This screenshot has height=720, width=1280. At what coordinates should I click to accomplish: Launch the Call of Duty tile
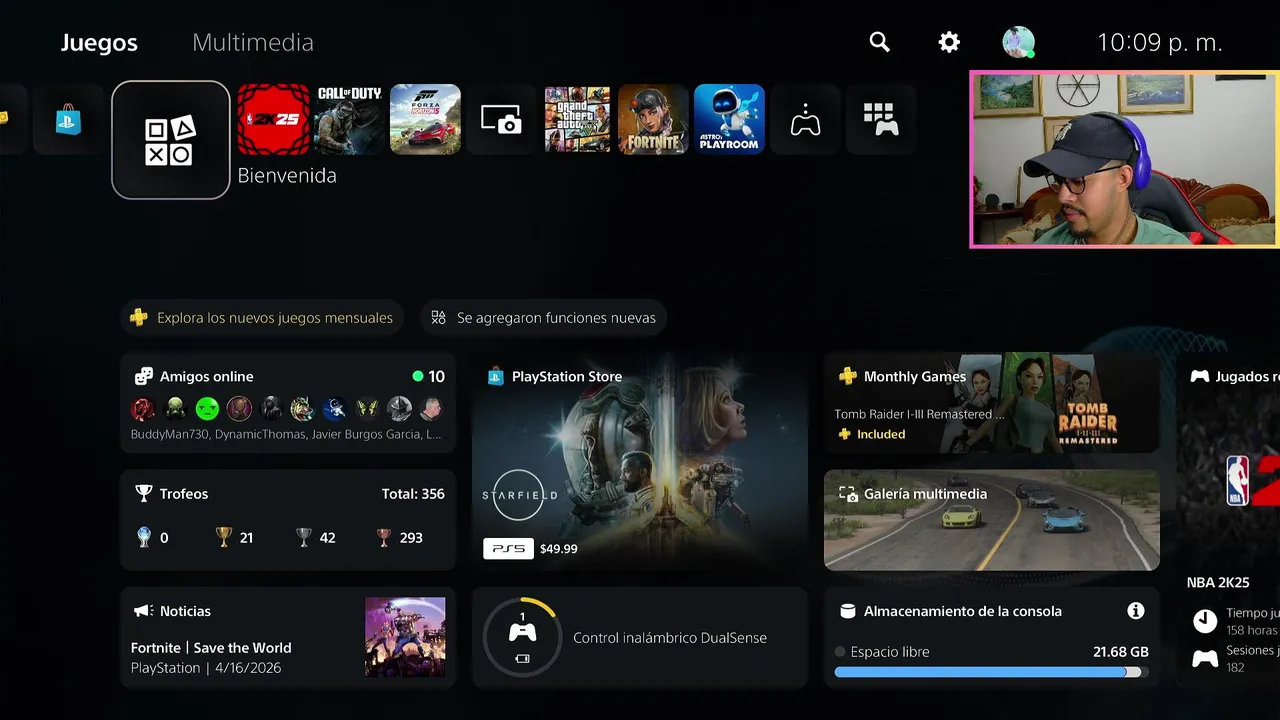pyautogui.click(x=349, y=119)
